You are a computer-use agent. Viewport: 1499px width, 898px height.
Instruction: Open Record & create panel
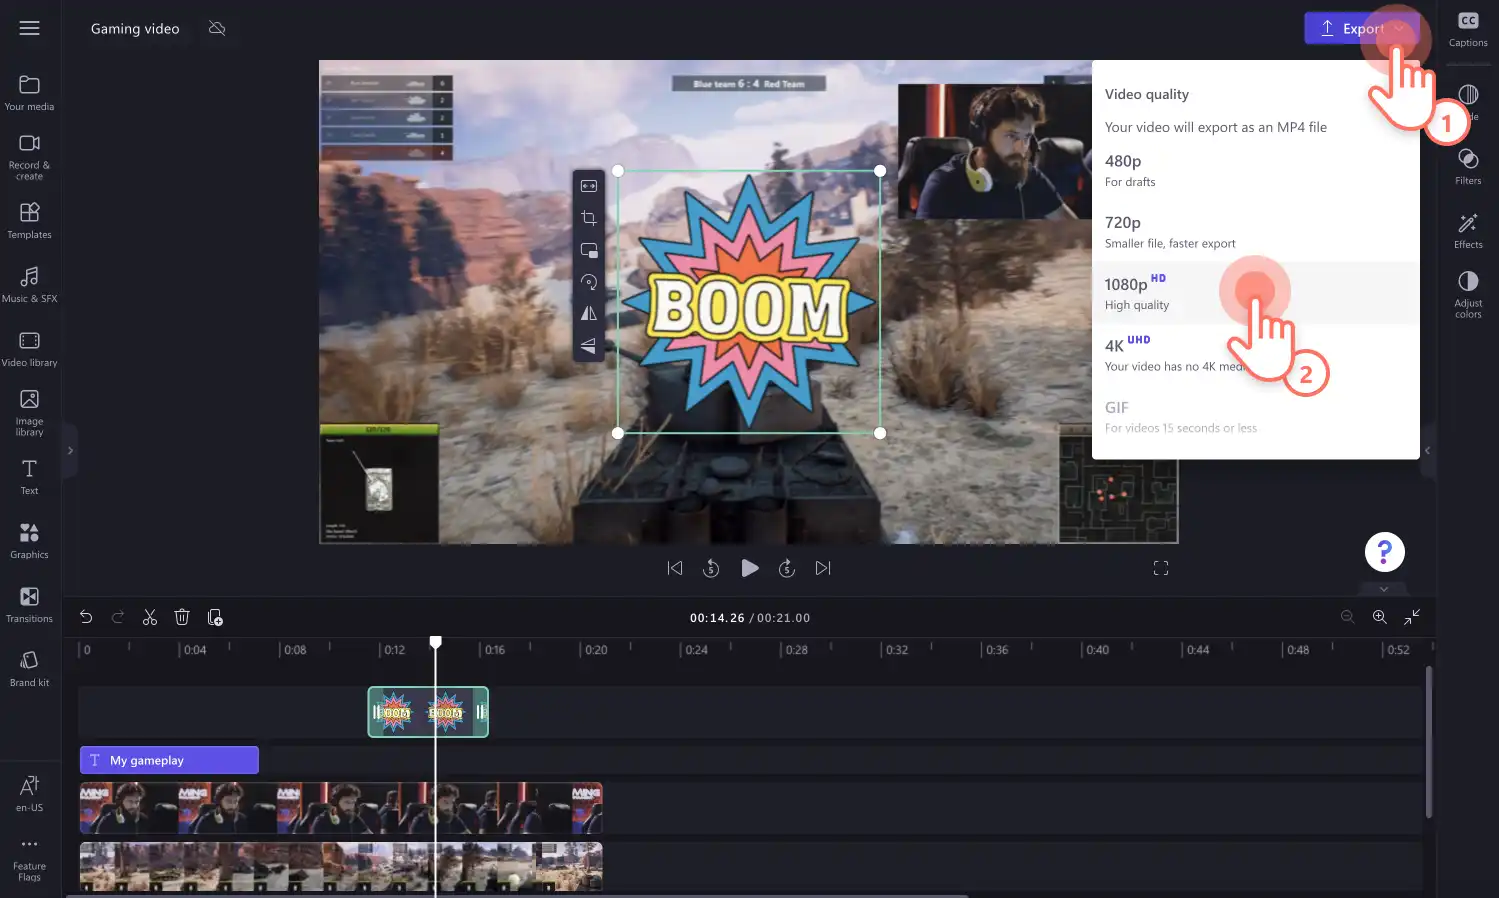tap(29, 157)
